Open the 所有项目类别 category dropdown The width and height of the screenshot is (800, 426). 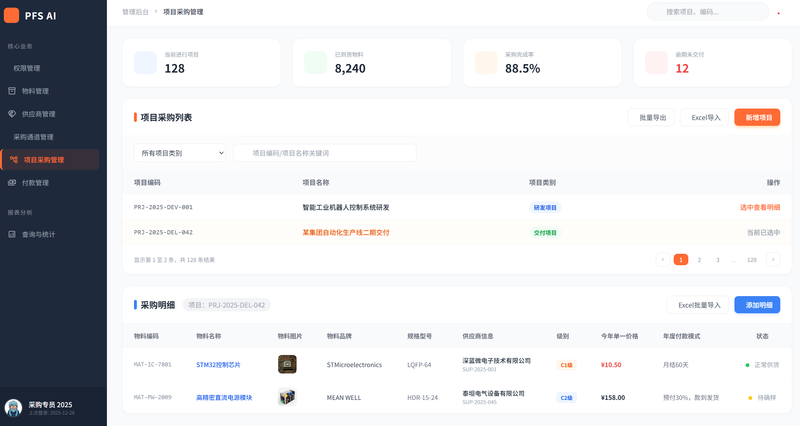click(x=180, y=153)
